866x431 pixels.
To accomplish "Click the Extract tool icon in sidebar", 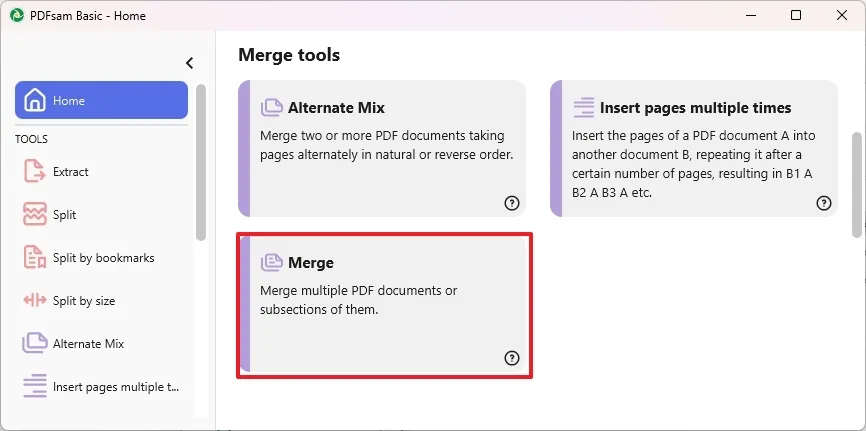I will click(35, 172).
